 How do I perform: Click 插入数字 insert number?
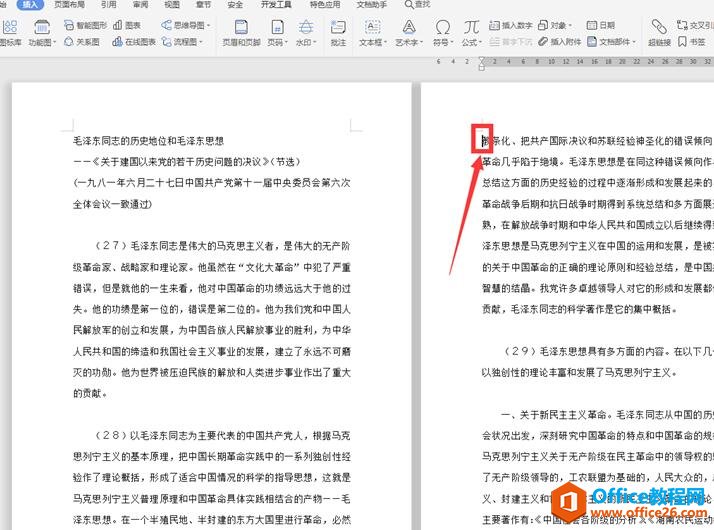click(x=510, y=25)
